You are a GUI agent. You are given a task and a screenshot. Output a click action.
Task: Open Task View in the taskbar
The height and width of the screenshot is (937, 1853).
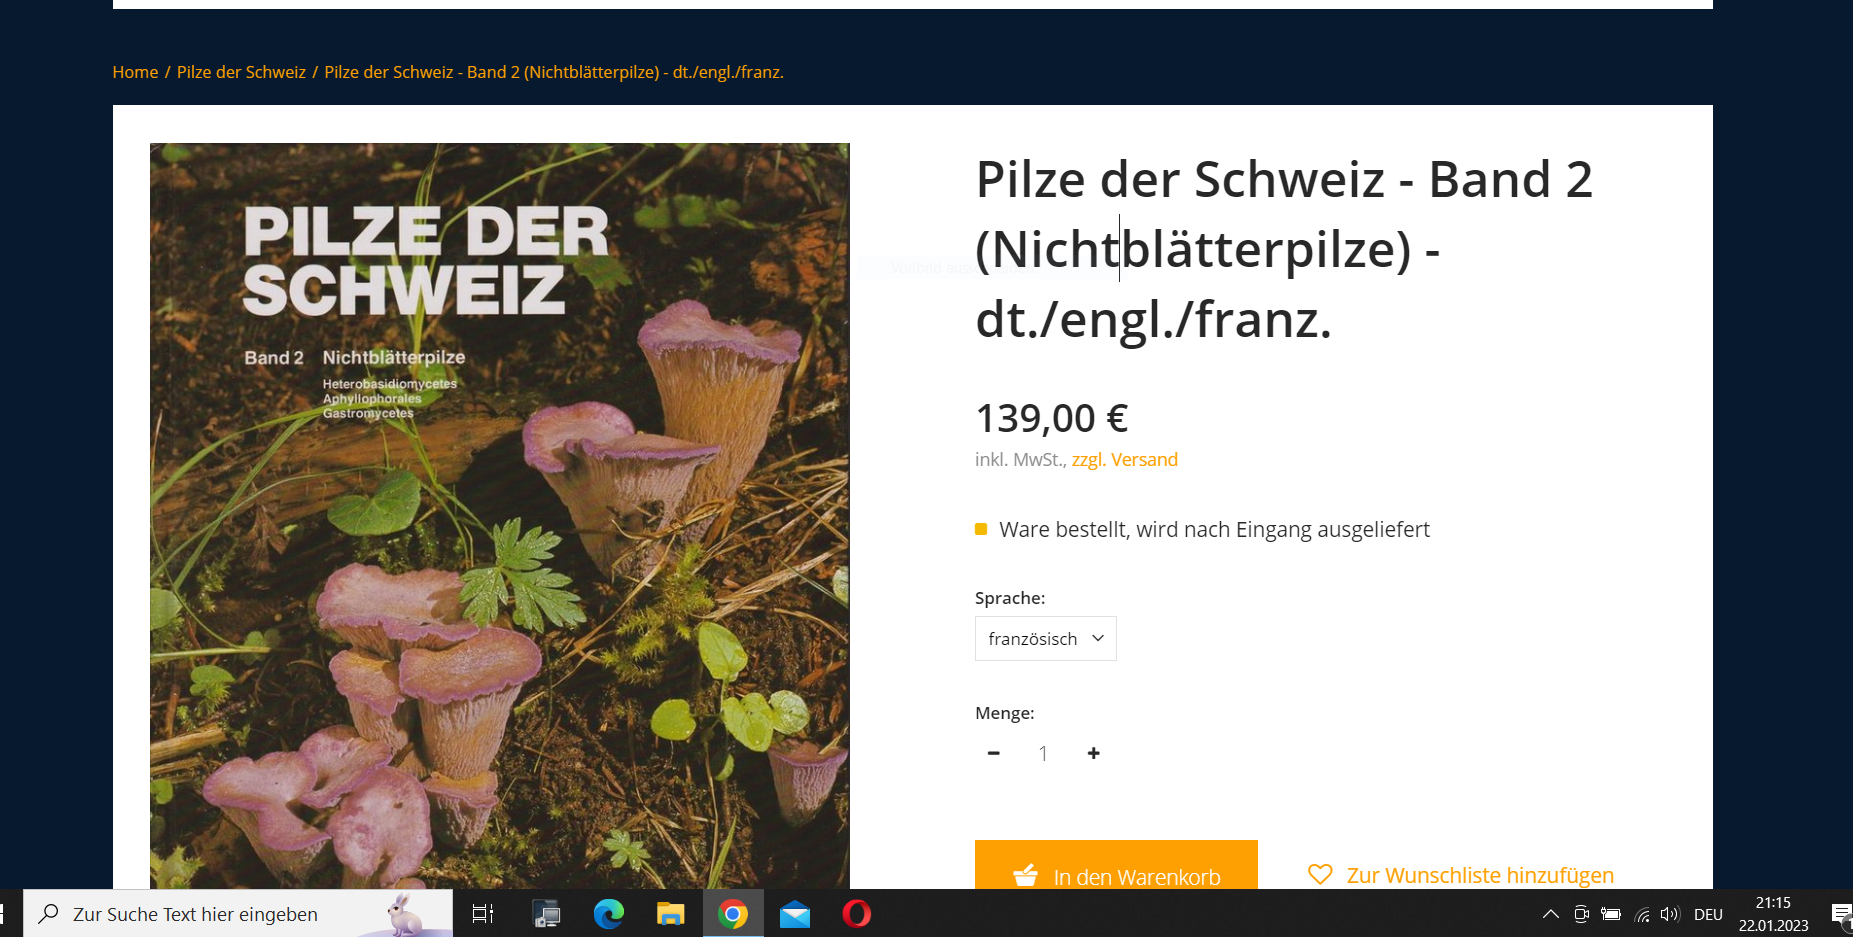tap(483, 914)
